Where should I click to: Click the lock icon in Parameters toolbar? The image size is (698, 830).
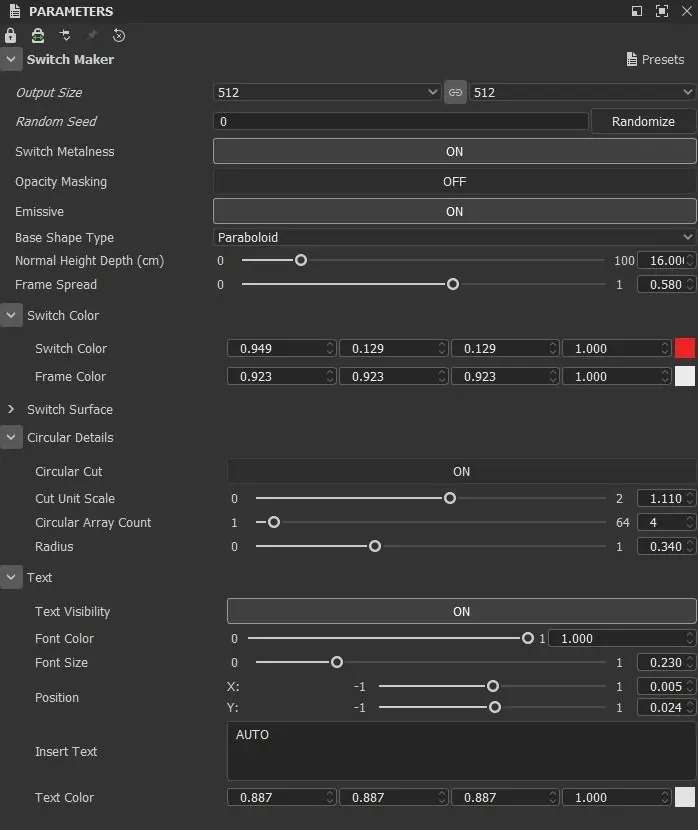click(11, 35)
